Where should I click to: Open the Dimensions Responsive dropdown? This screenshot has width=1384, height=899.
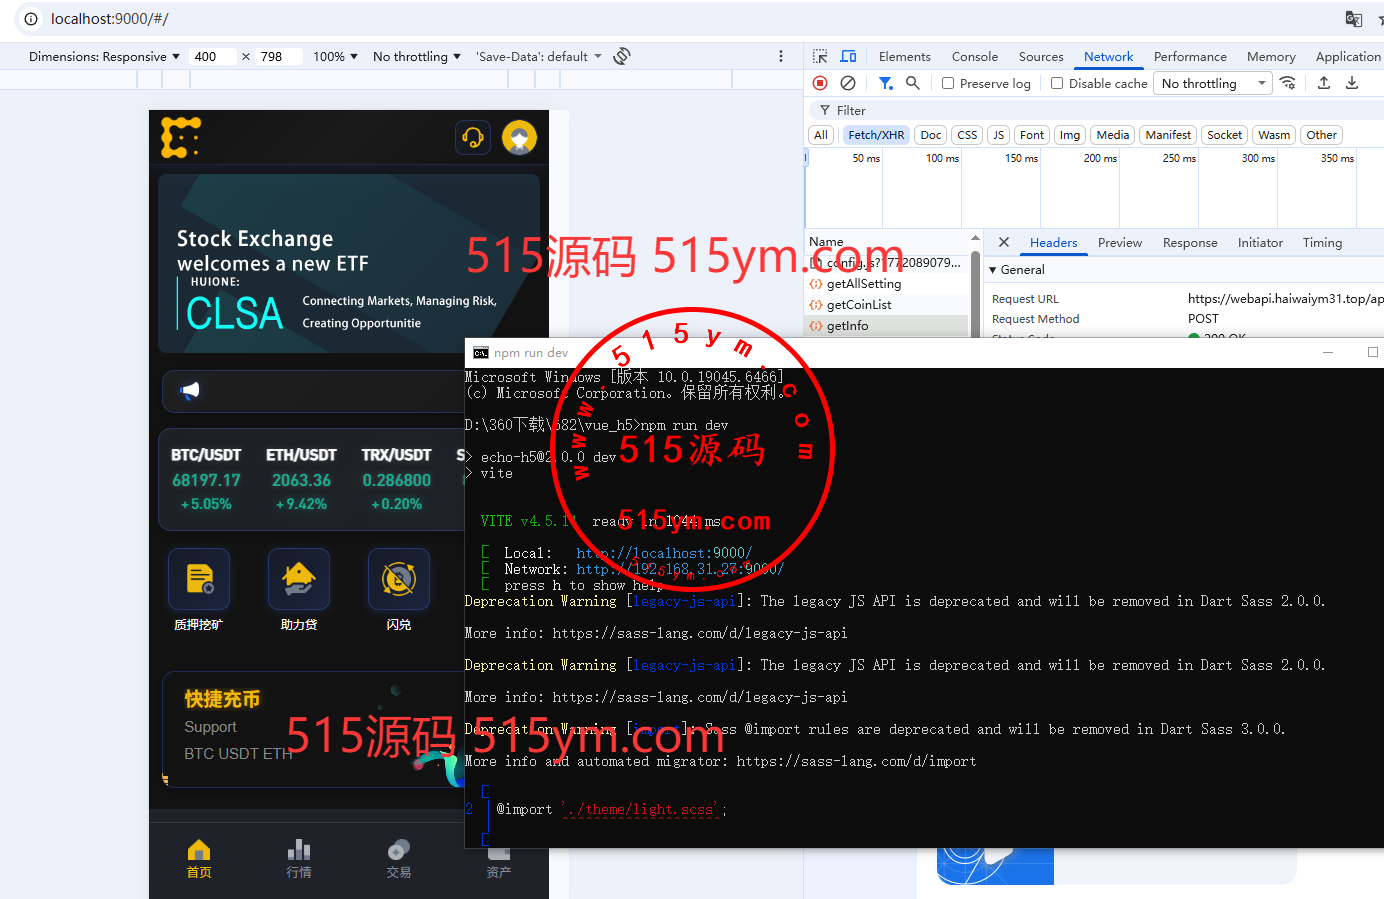tap(104, 57)
